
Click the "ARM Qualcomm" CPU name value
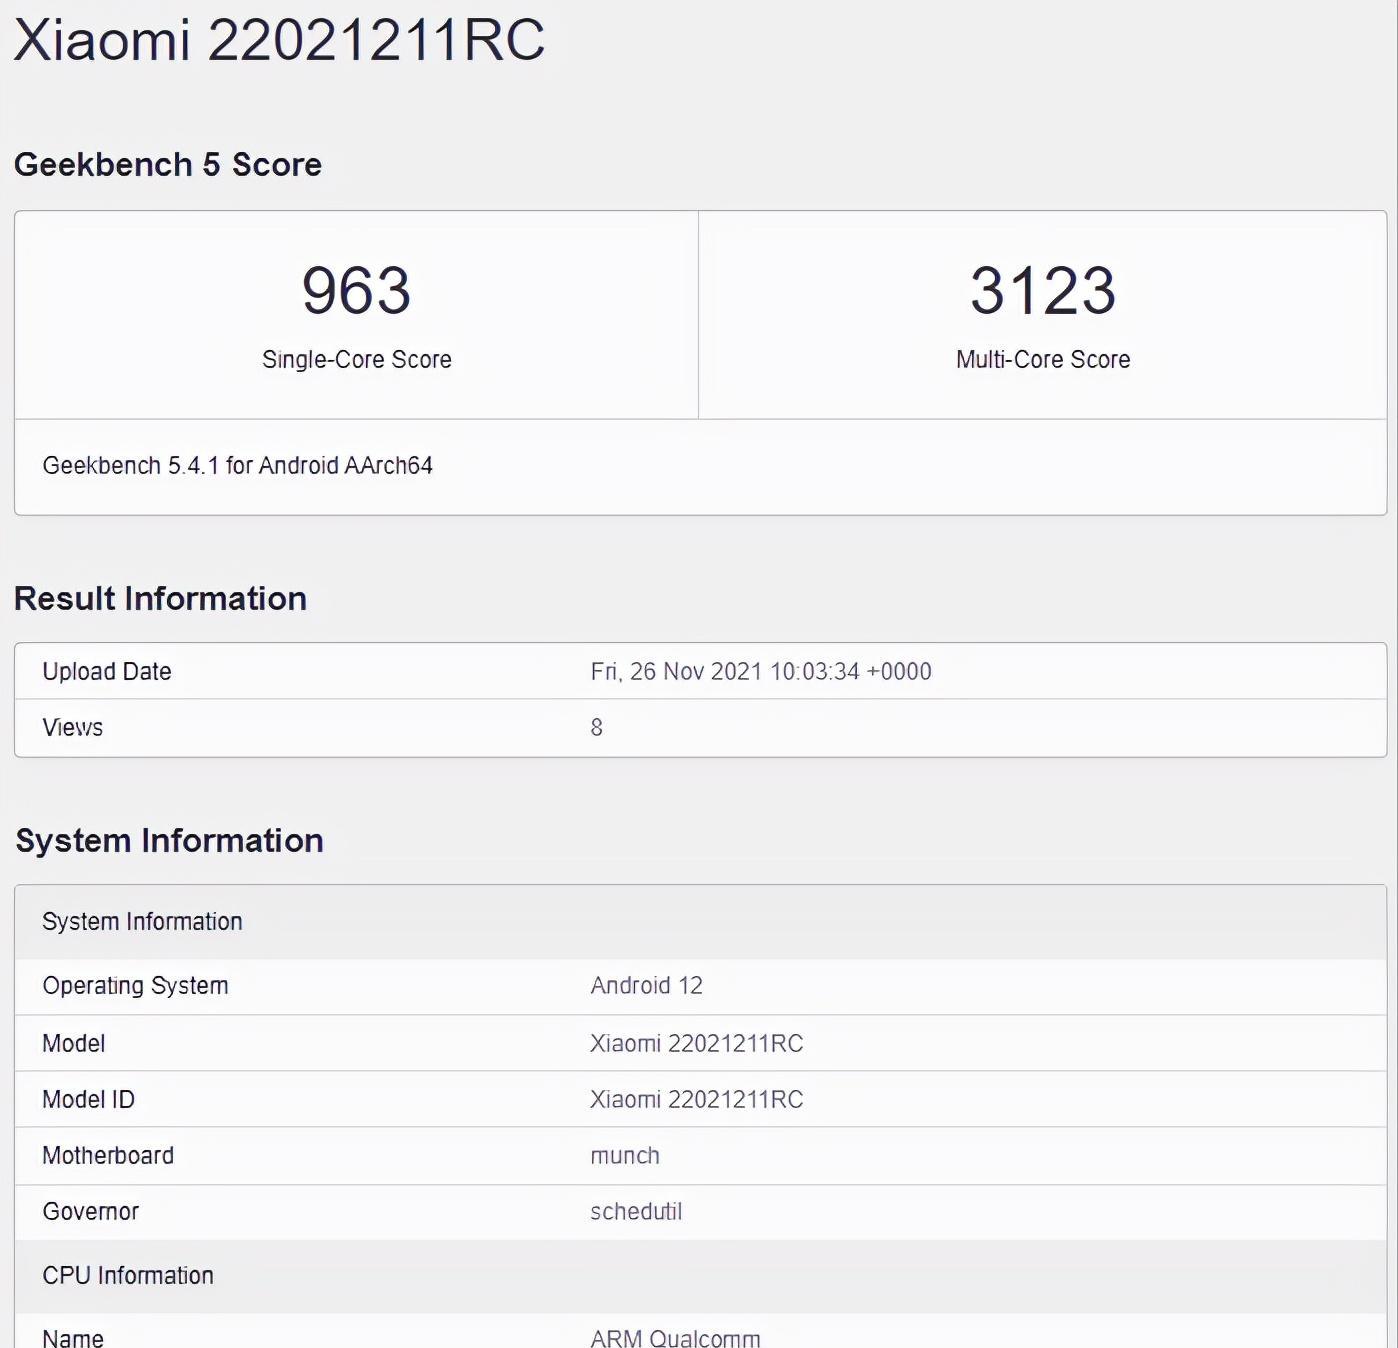[675, 1338]
